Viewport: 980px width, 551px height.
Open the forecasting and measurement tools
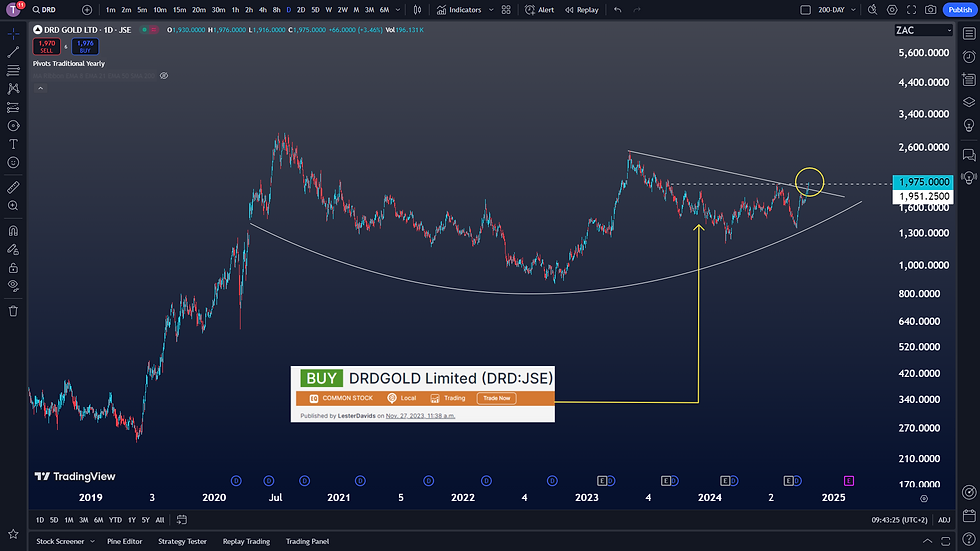click(13, 107)
